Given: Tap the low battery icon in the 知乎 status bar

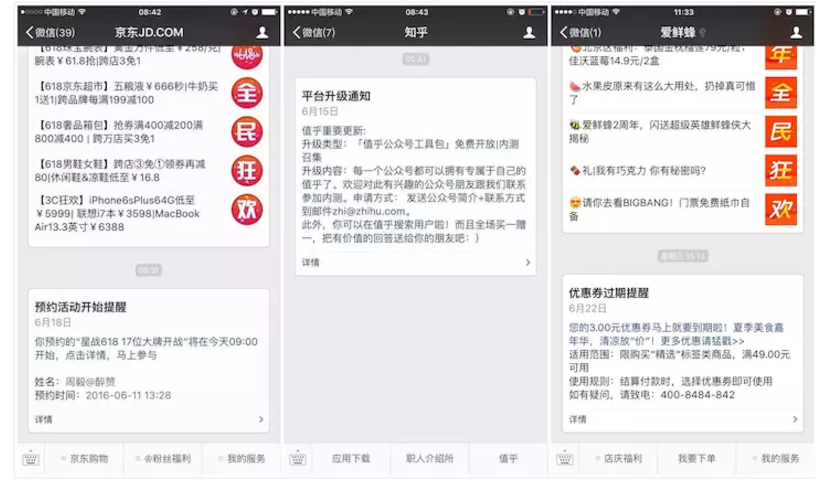Looking at the screenshot, I should point(536,11).
